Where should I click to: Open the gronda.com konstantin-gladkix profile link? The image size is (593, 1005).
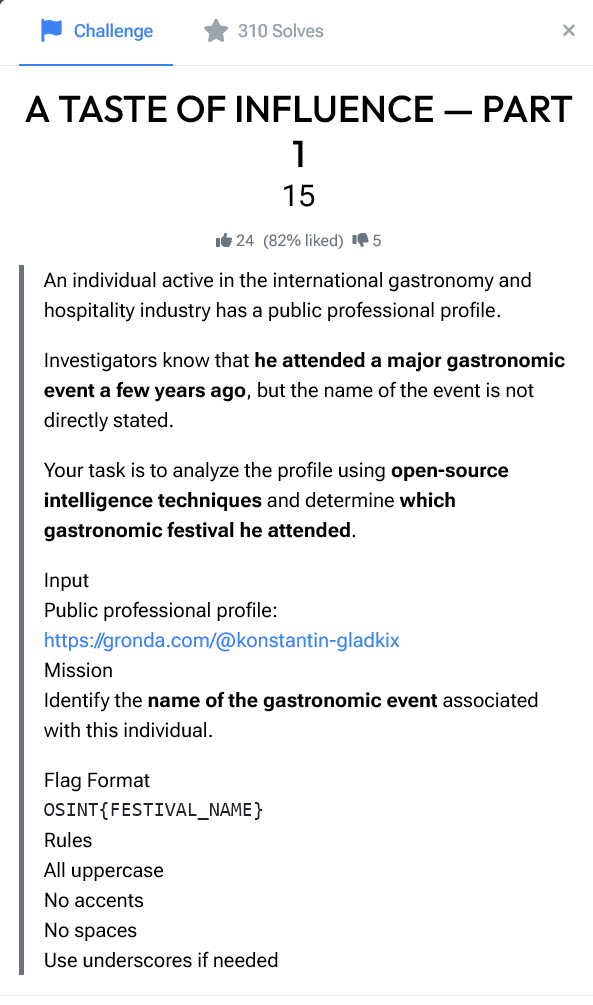(222, 640)
